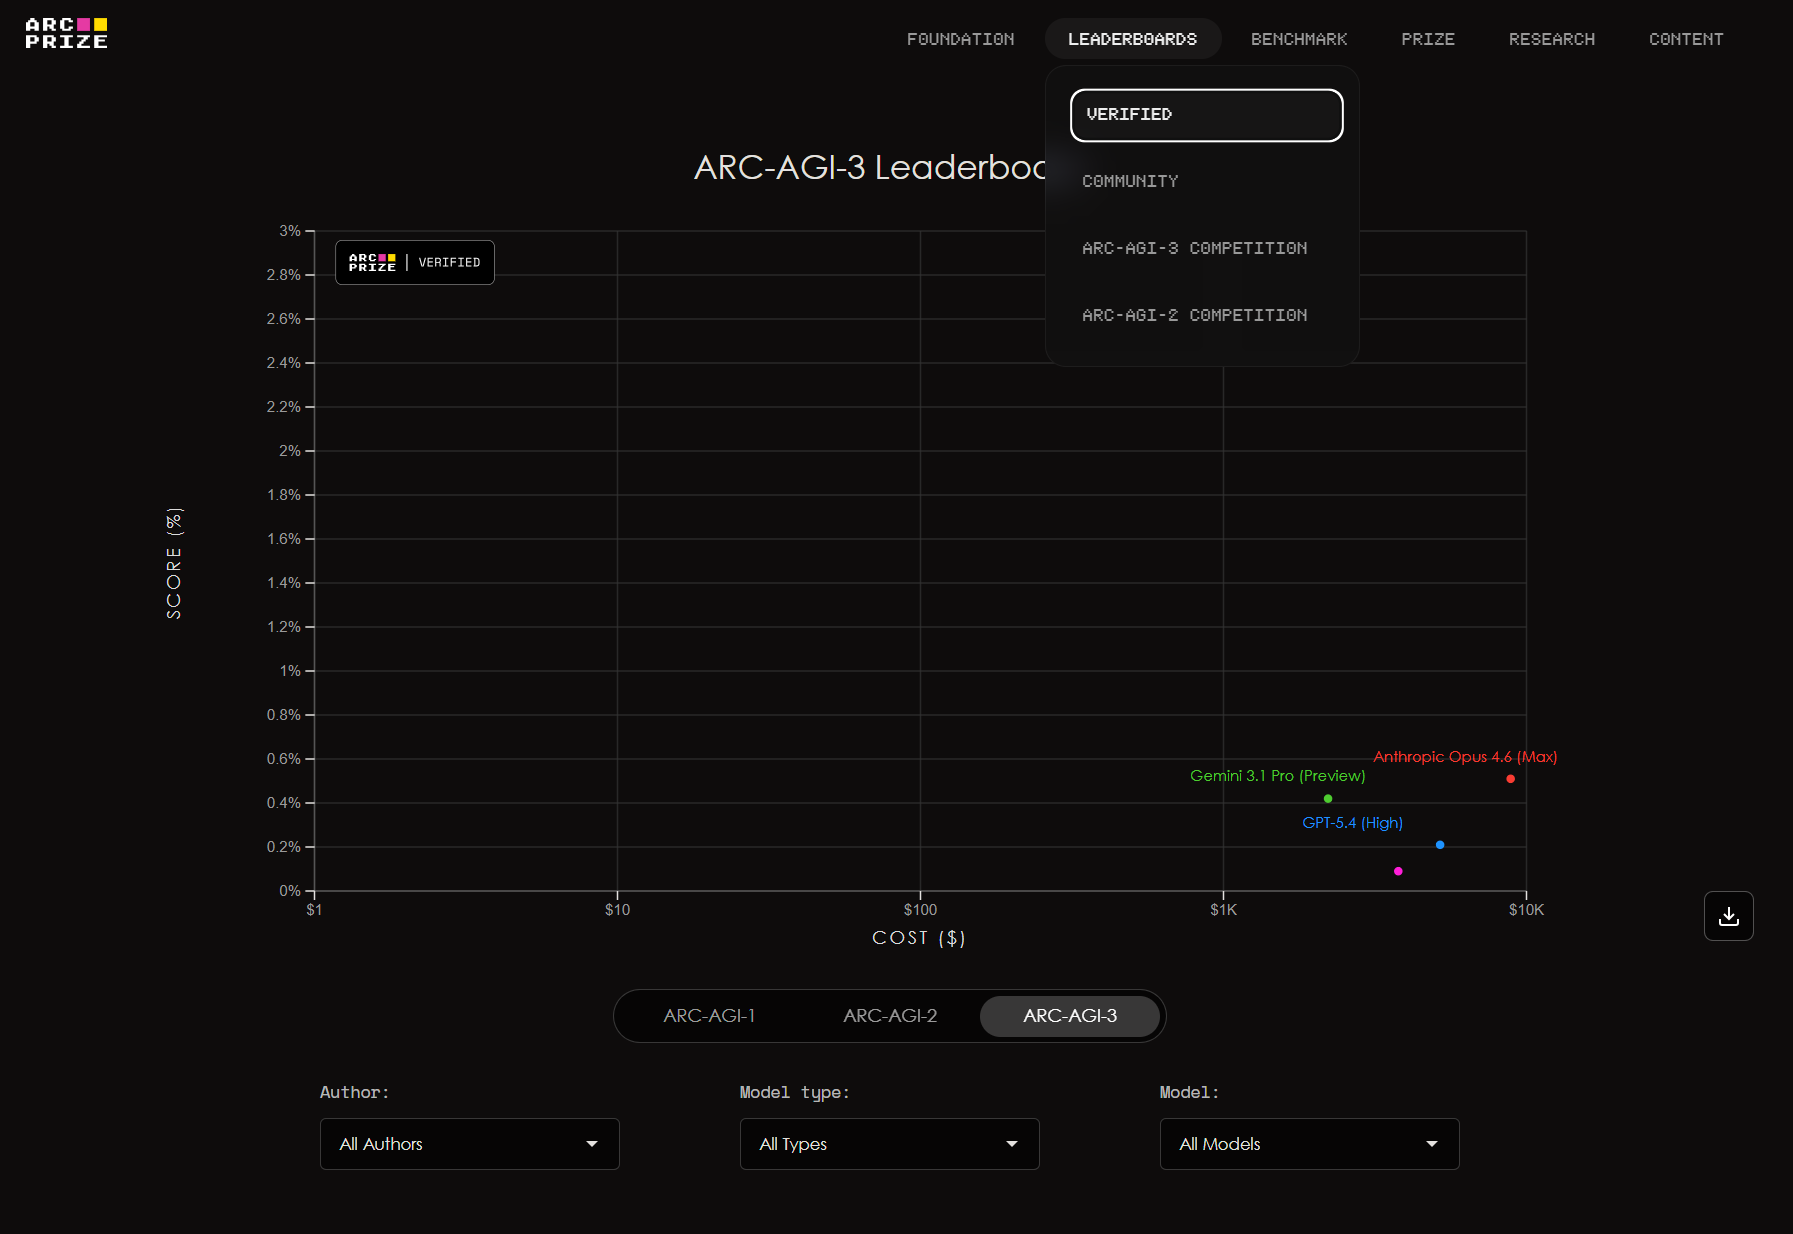Click the COST ($) axis title
The width and height of the screenshot is (1793, 1234).
click(918, 938)
